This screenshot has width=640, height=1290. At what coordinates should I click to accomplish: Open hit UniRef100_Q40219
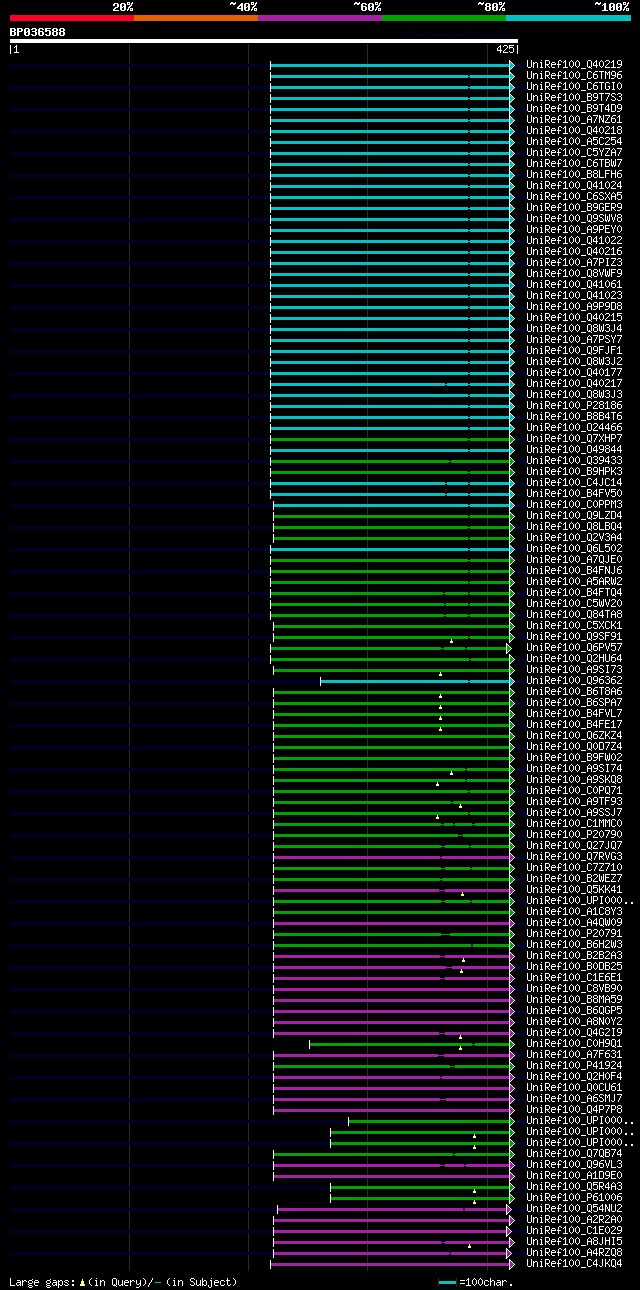click(574, 65)
